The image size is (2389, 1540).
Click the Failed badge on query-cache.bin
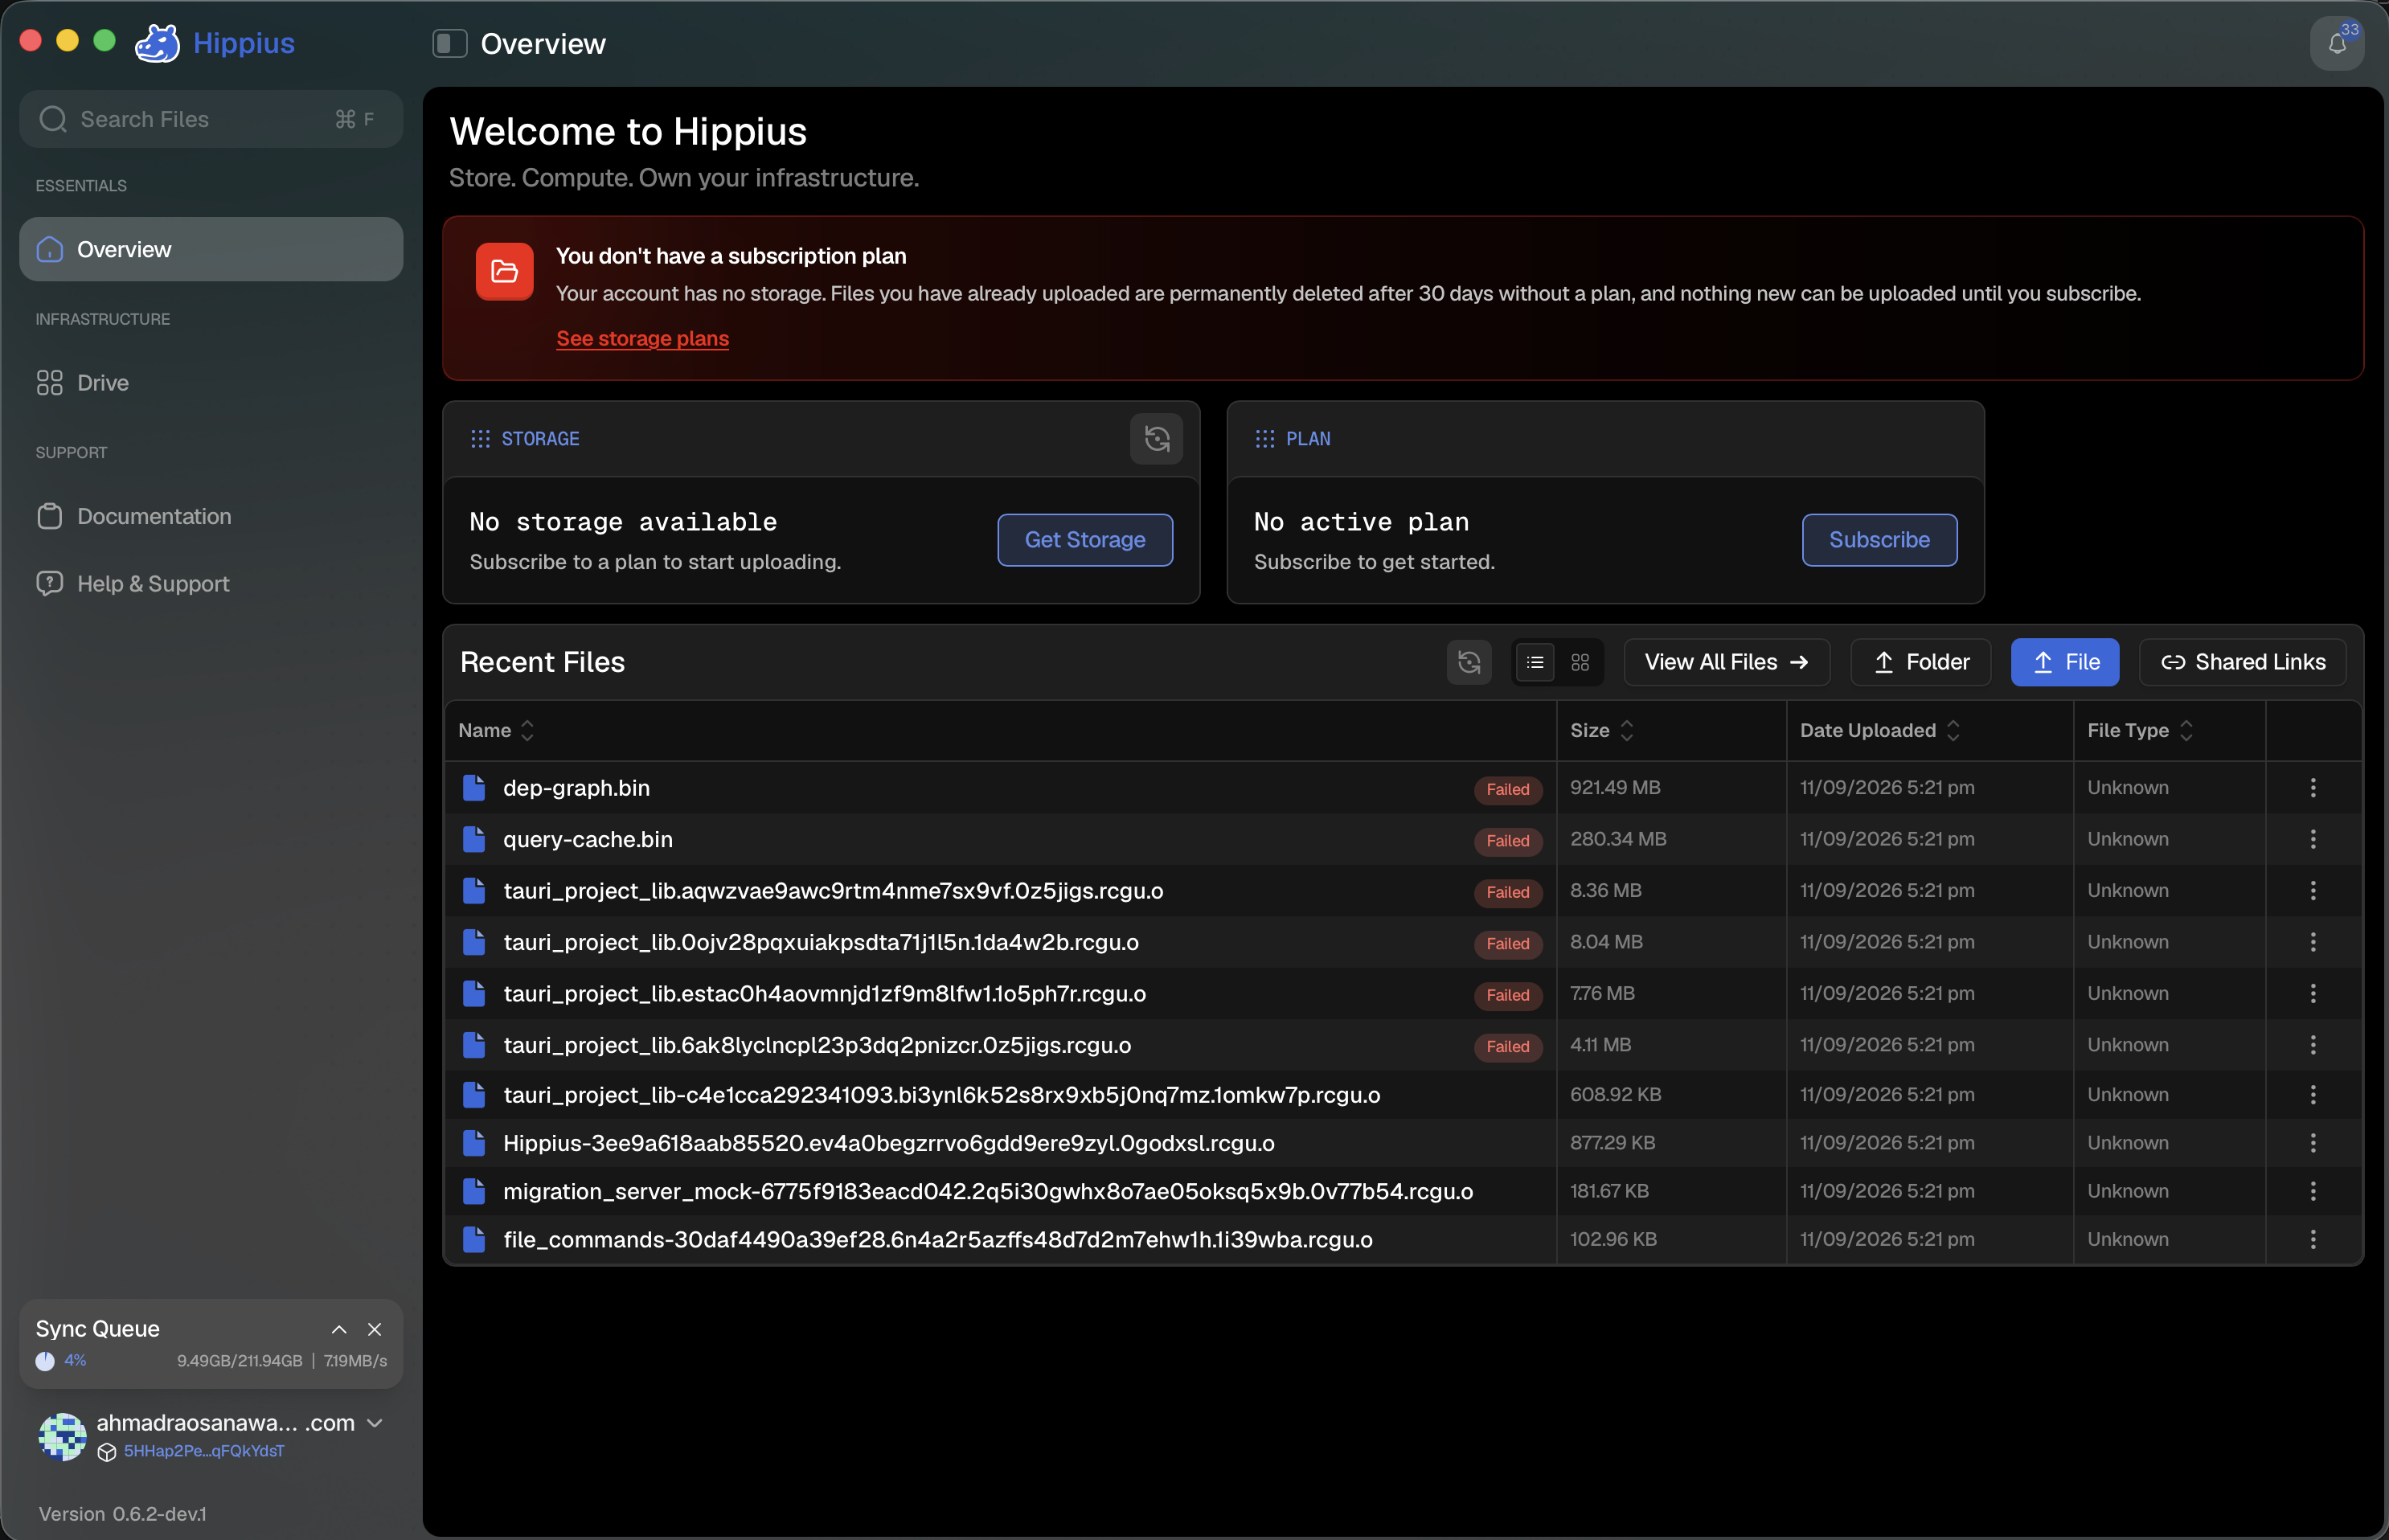(1507, 841)
